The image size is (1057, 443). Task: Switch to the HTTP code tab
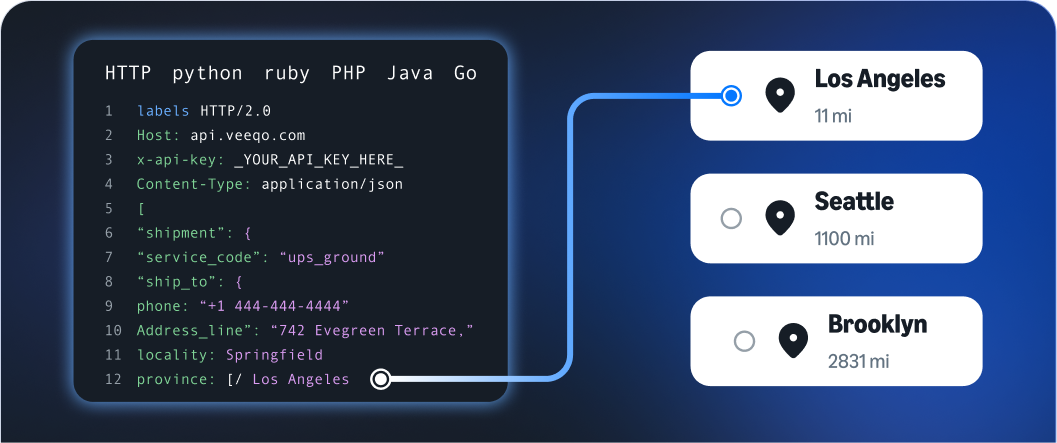pos(128,73)
